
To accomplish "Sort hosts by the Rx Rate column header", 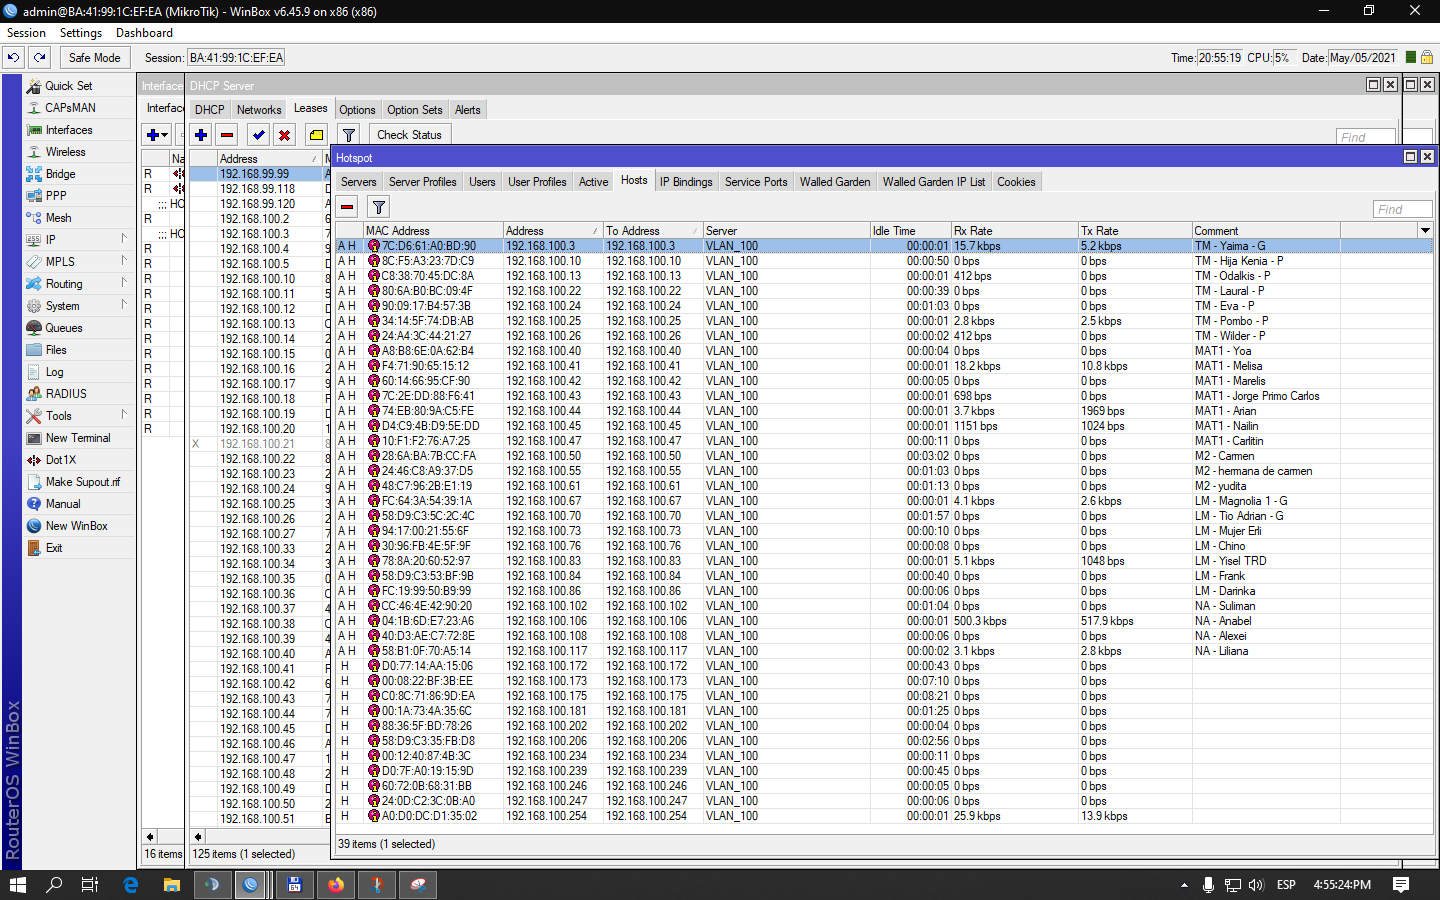I will click(1014, 231).
